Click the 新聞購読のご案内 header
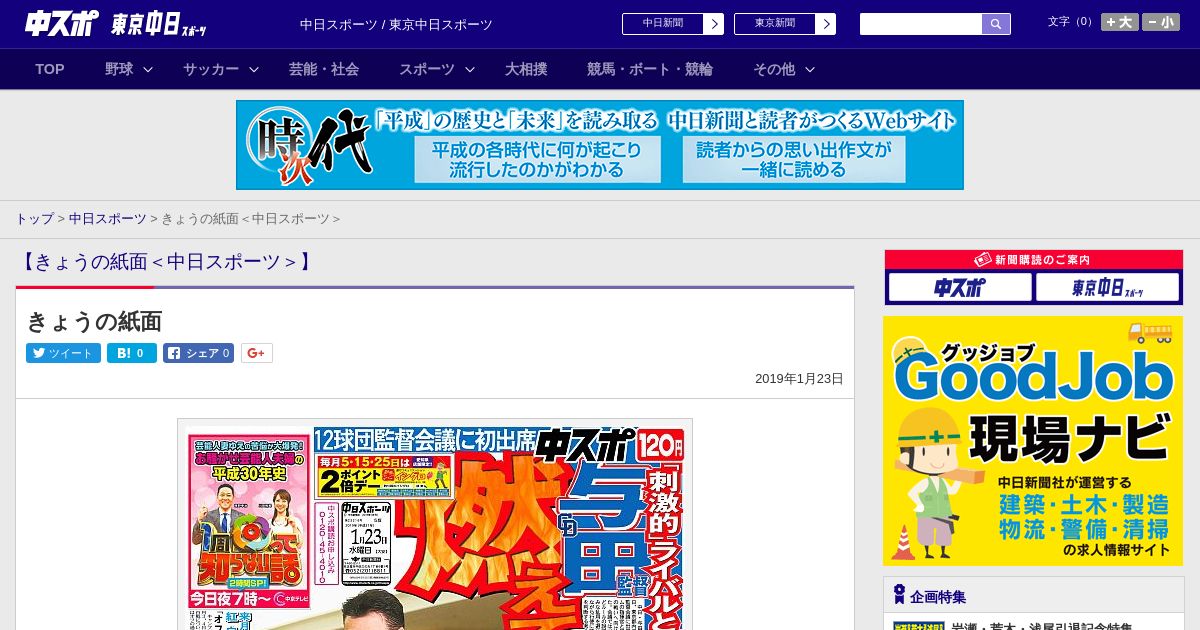 tap(1033, 259)
